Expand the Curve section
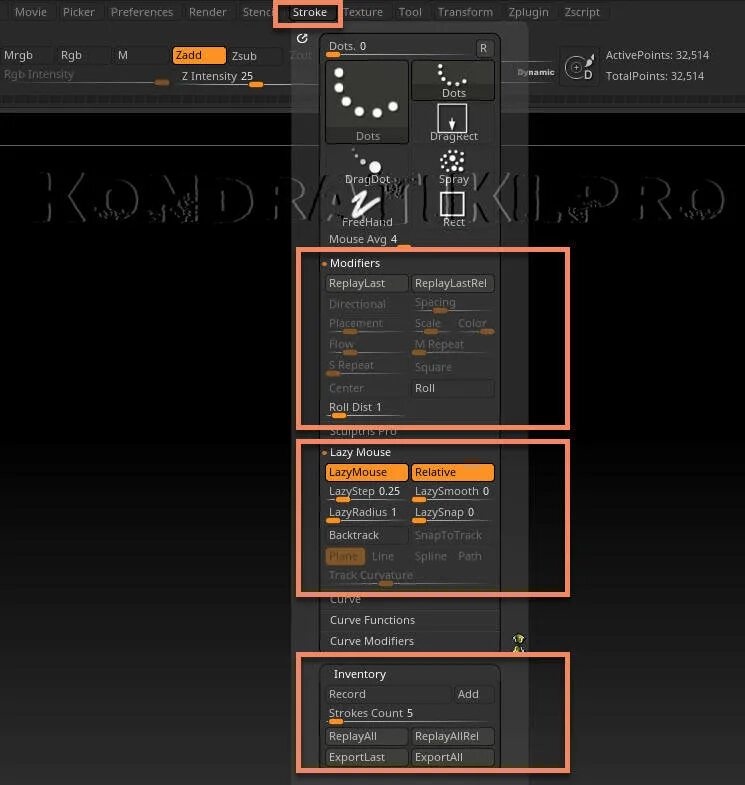This screenshot has width=745, height=785. click(x=345, y=599)
